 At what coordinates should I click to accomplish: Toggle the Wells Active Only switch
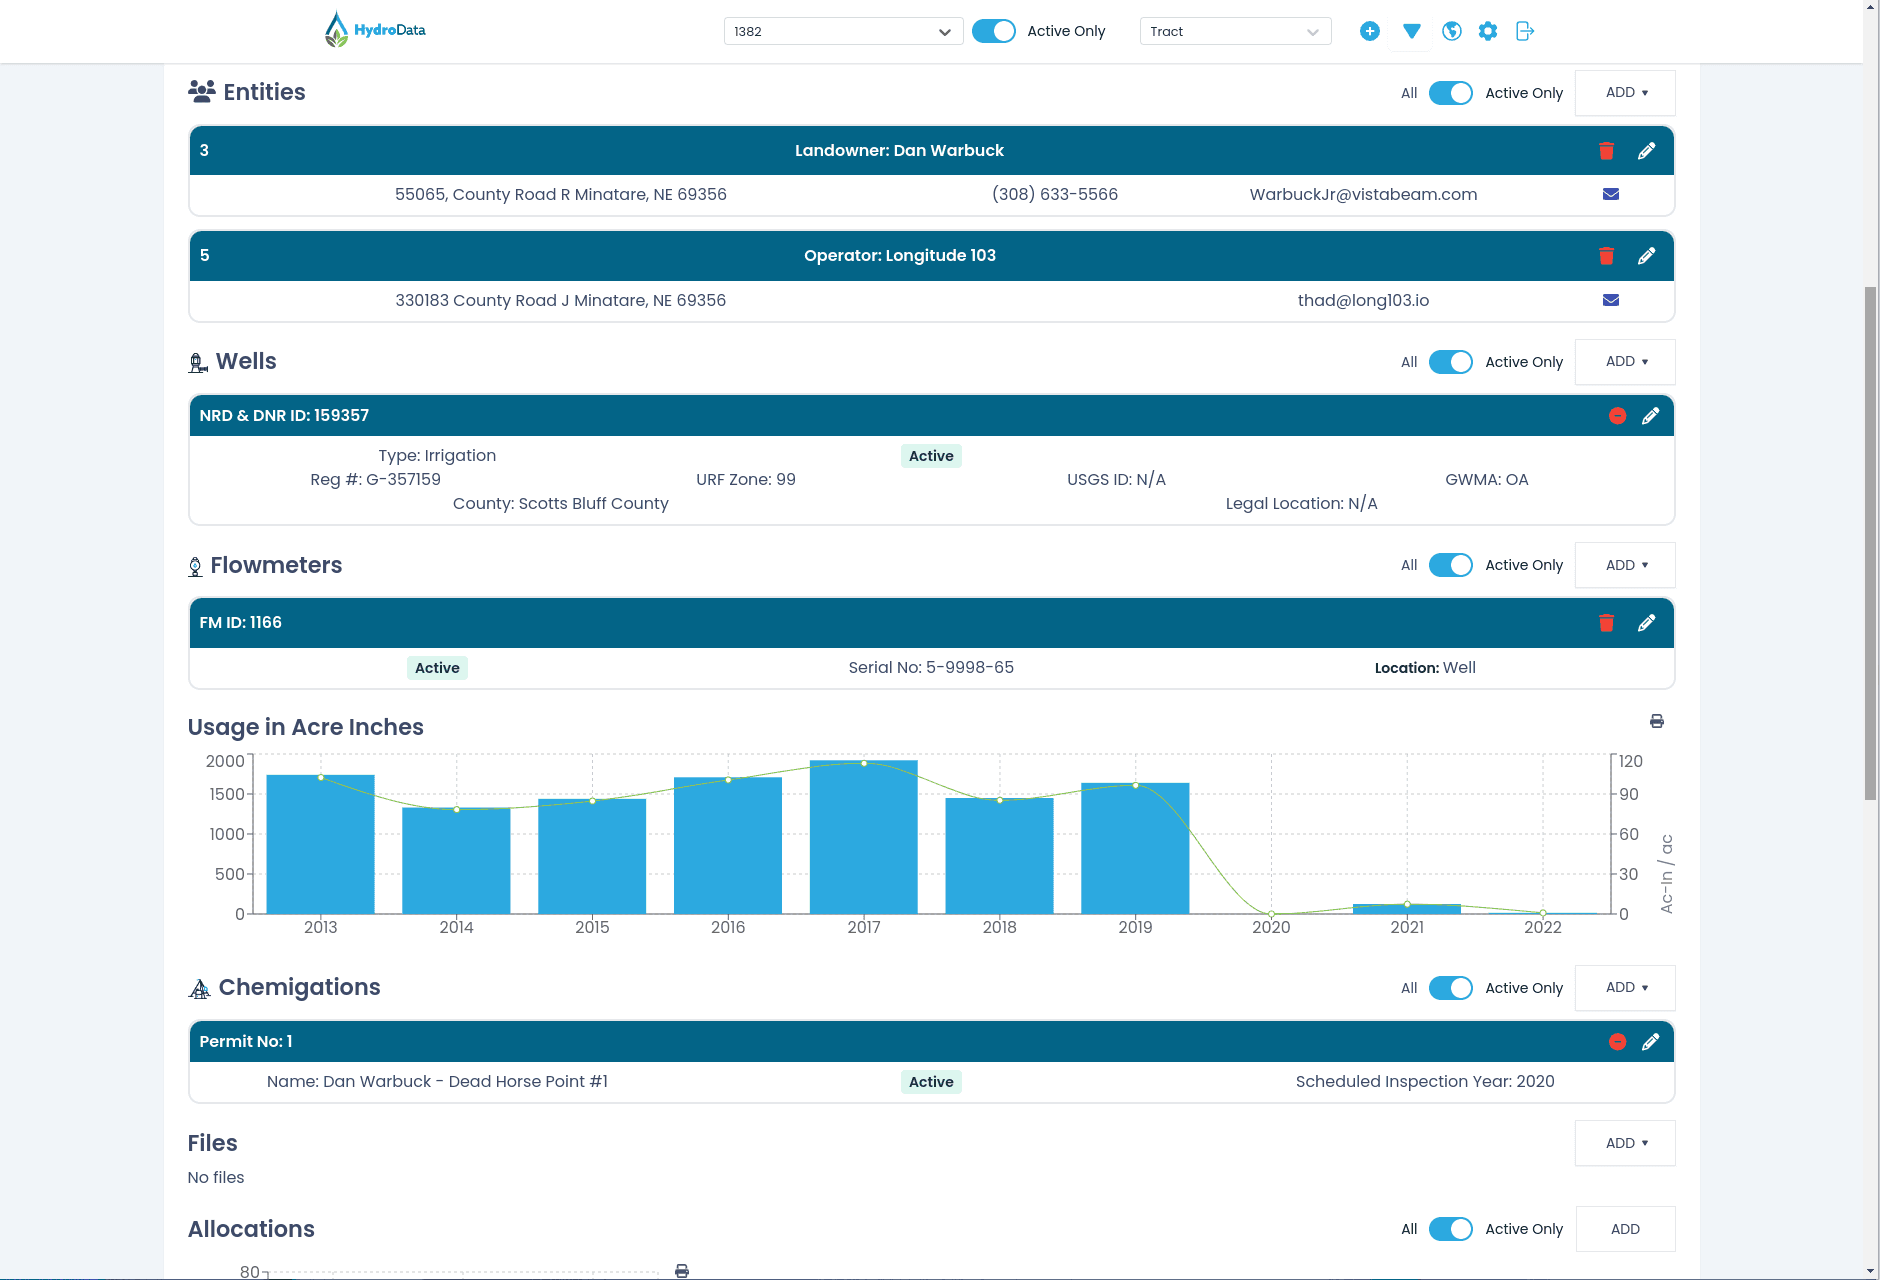pos(1450,362)
